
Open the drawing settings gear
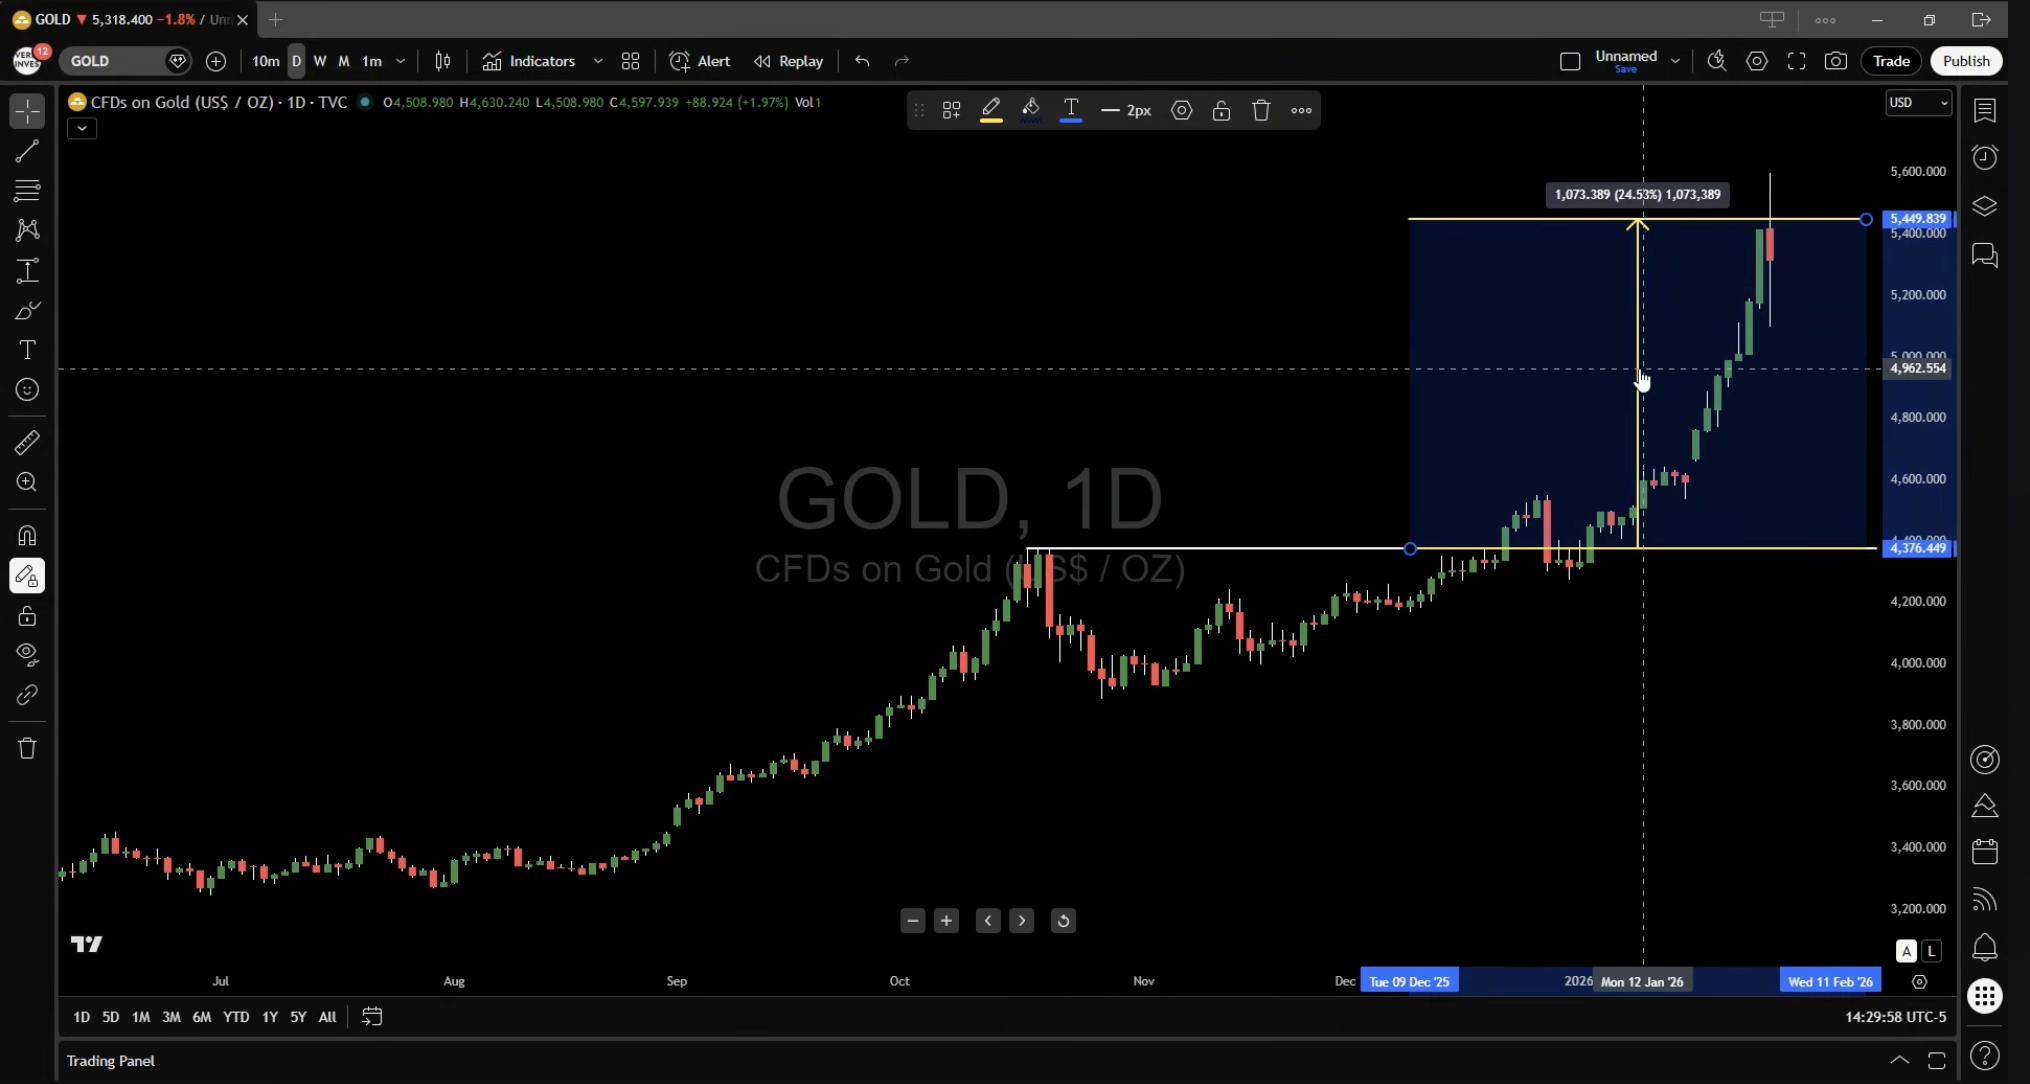pos(1182,111)
